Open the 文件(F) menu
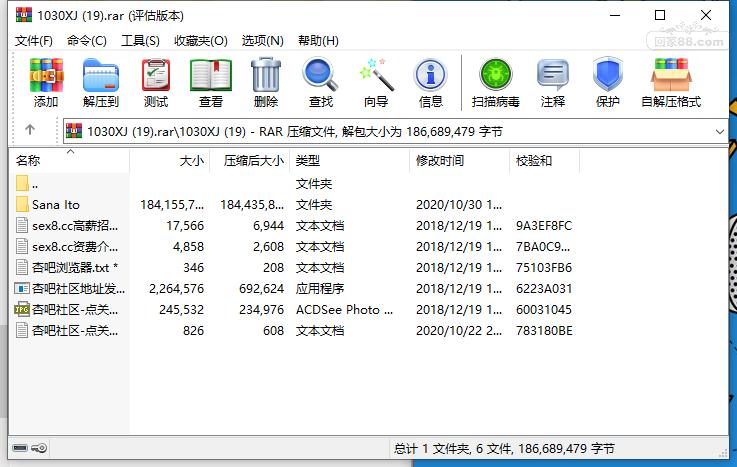 coord(34,41)
